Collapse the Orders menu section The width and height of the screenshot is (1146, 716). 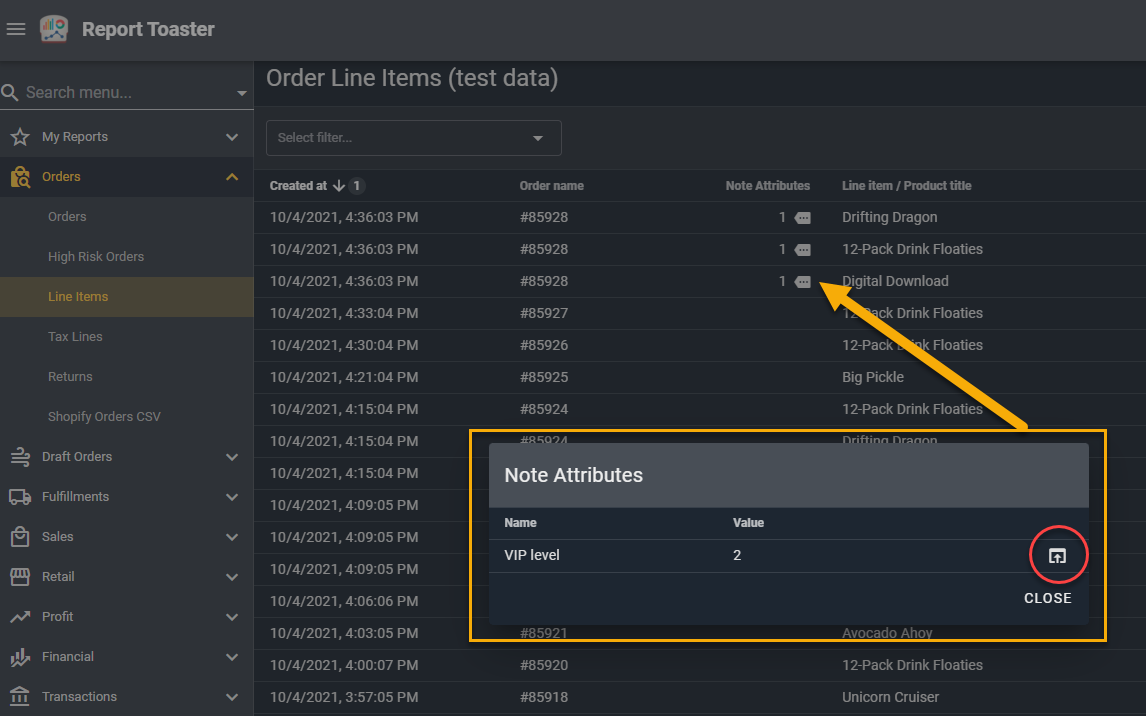click(x=232, y=177)
